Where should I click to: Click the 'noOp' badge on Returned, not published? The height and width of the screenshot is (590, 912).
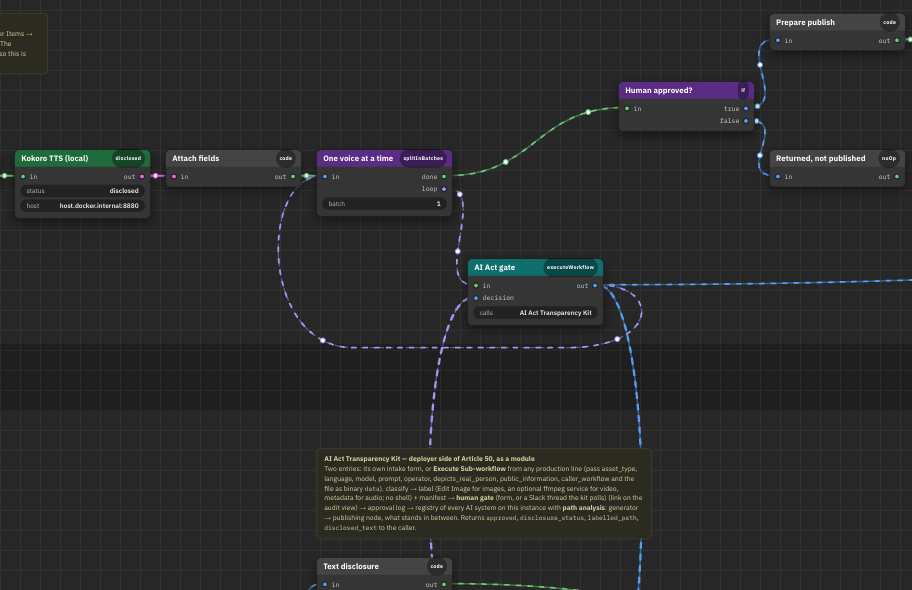click(x=889, y=158)
